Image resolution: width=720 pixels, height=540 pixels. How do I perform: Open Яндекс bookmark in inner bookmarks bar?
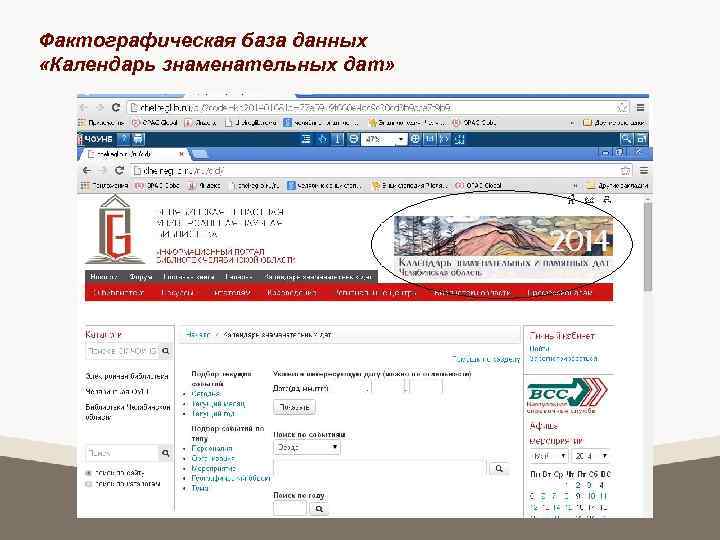205,186
